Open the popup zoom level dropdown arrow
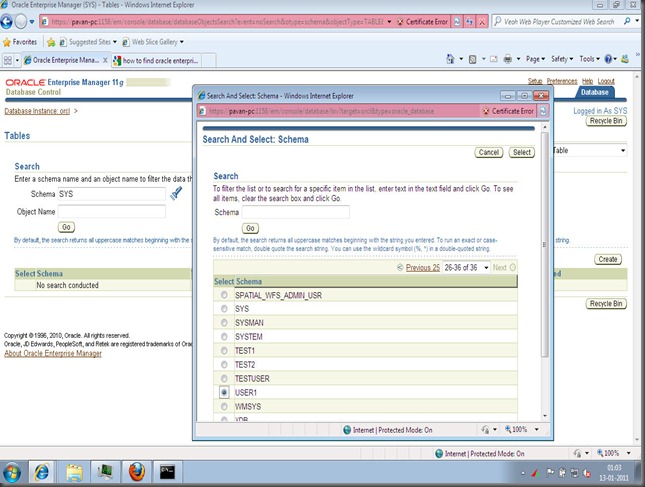Image resolution: width=645 pixels, height=487 pixels. click(536, 429)
